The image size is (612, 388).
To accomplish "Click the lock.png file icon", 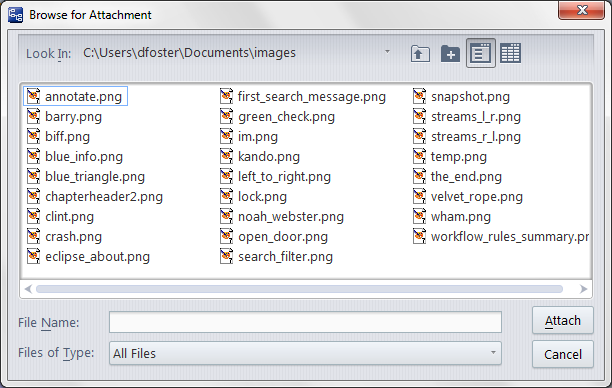I will point(227,196).
